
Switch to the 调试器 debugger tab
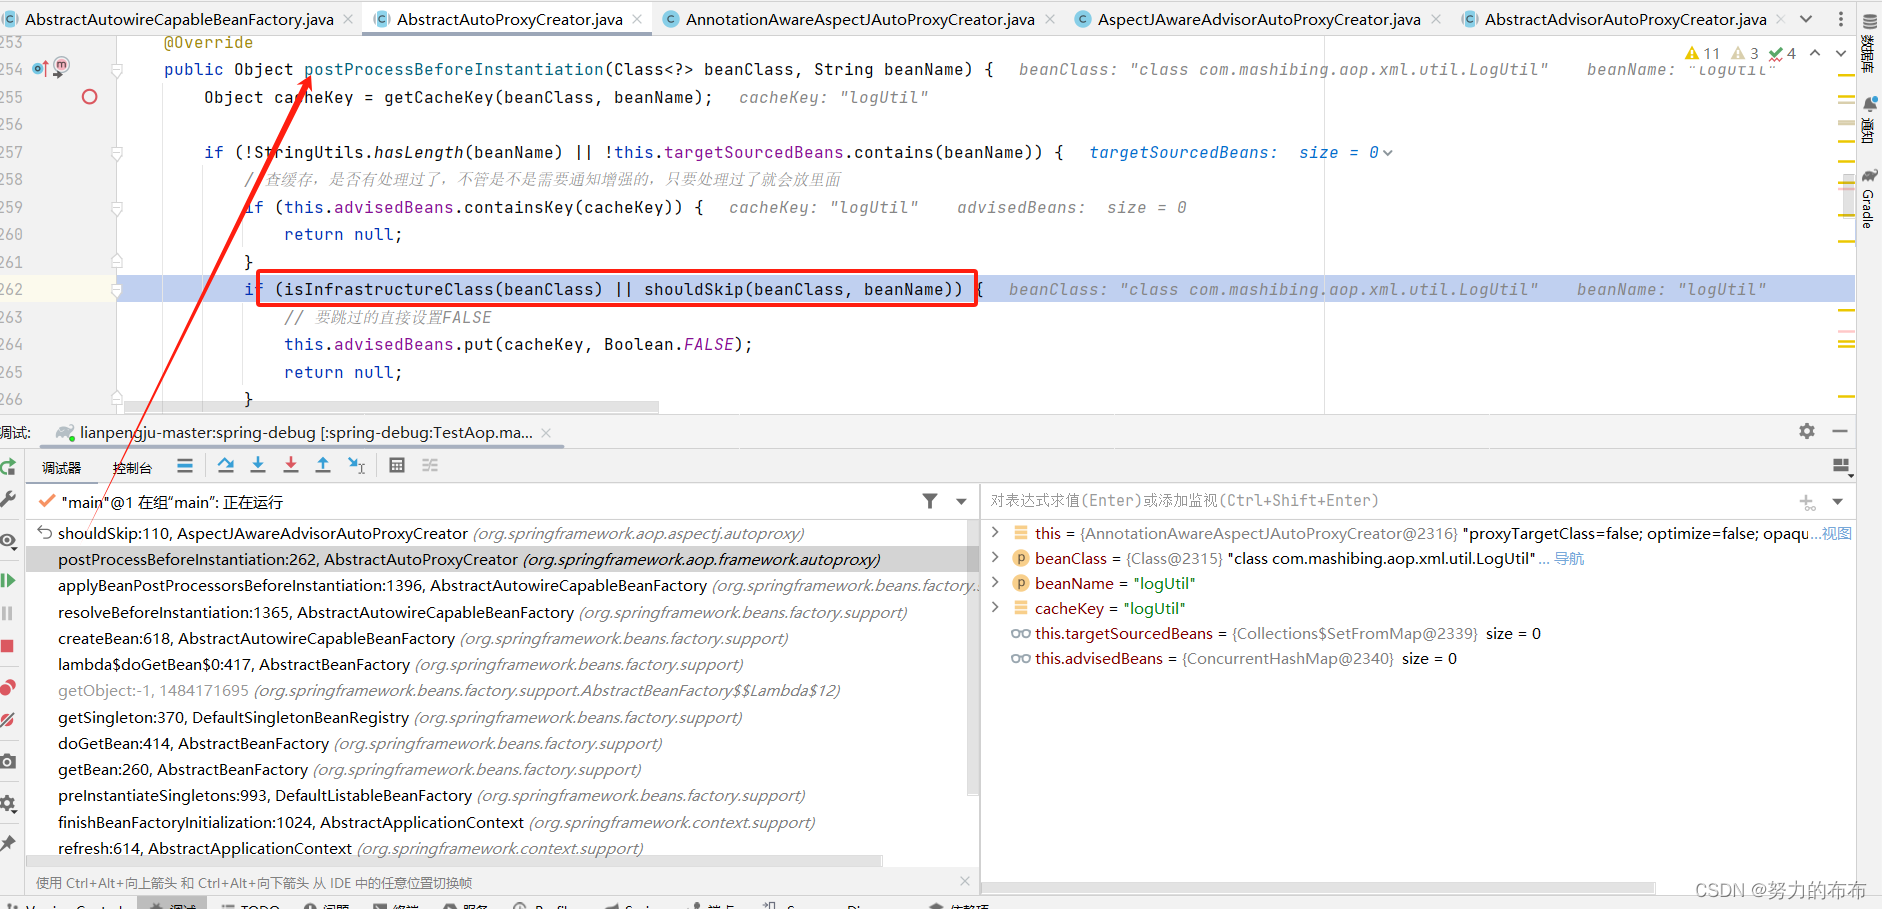pyautogui.click(x=61, y=468)
